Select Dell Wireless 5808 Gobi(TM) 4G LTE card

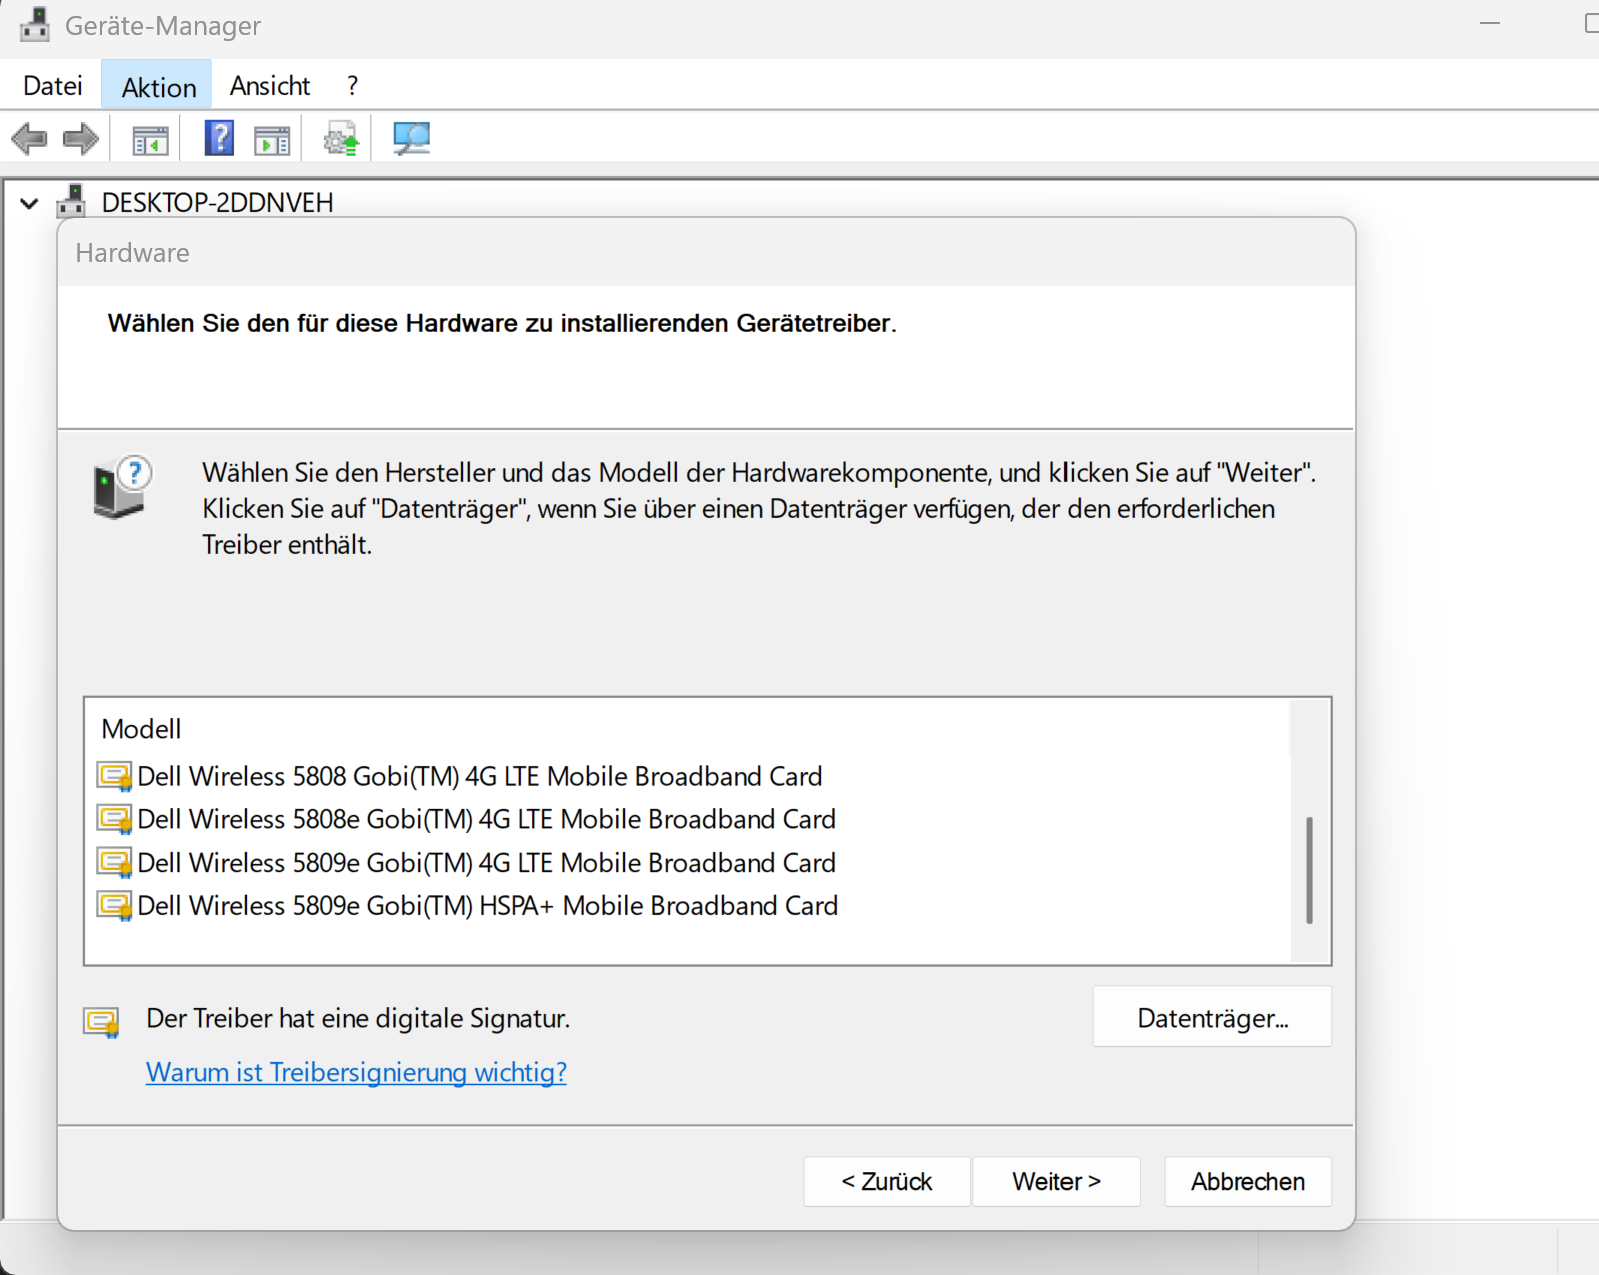(480, 776)
